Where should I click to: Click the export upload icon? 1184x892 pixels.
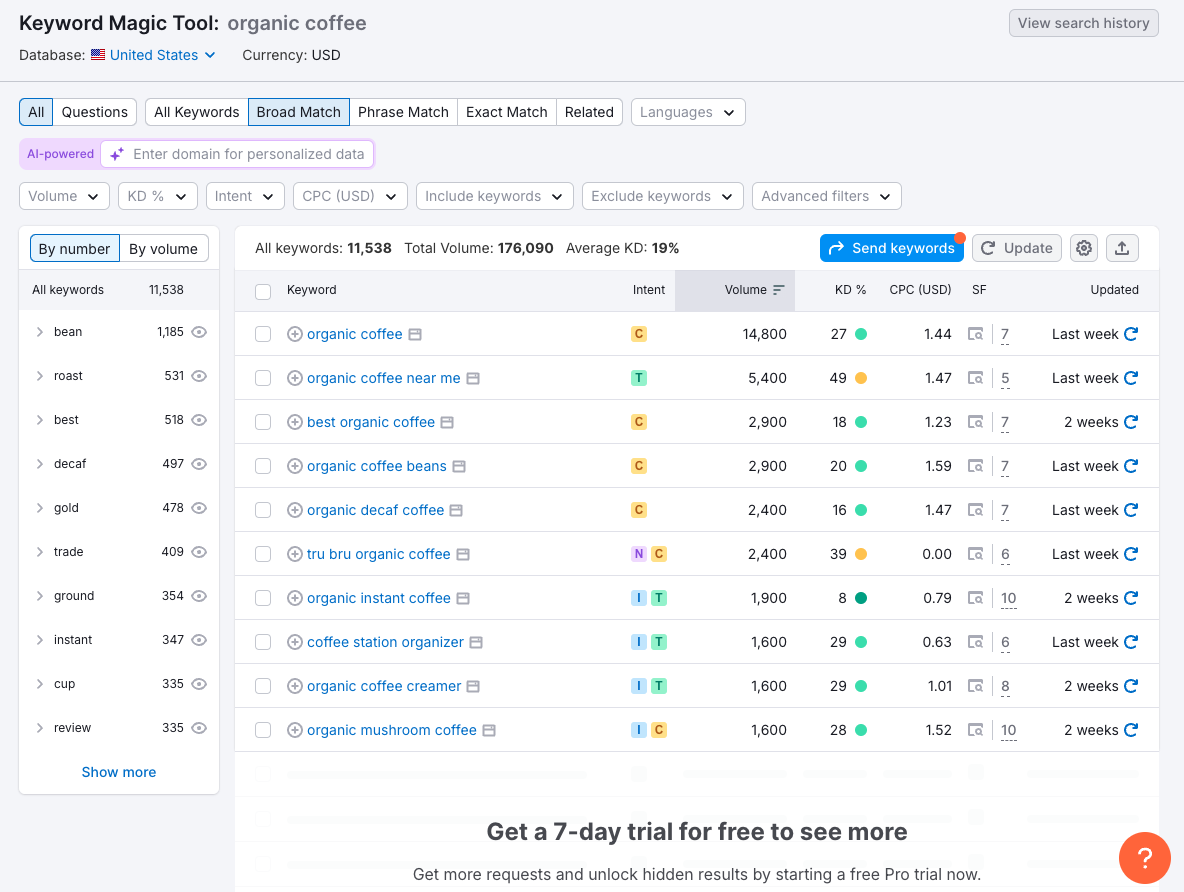(1122, 248)
